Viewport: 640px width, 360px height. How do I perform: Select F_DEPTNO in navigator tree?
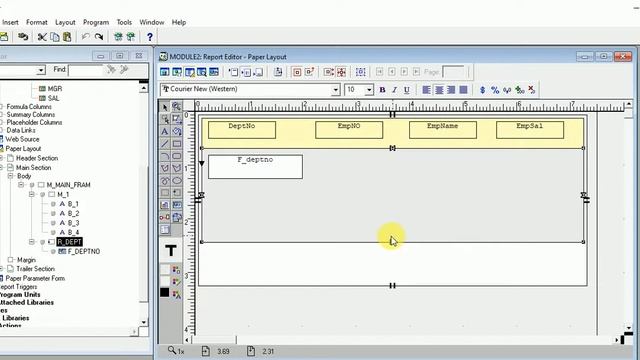pyautogui.click(x=84, y=251)
